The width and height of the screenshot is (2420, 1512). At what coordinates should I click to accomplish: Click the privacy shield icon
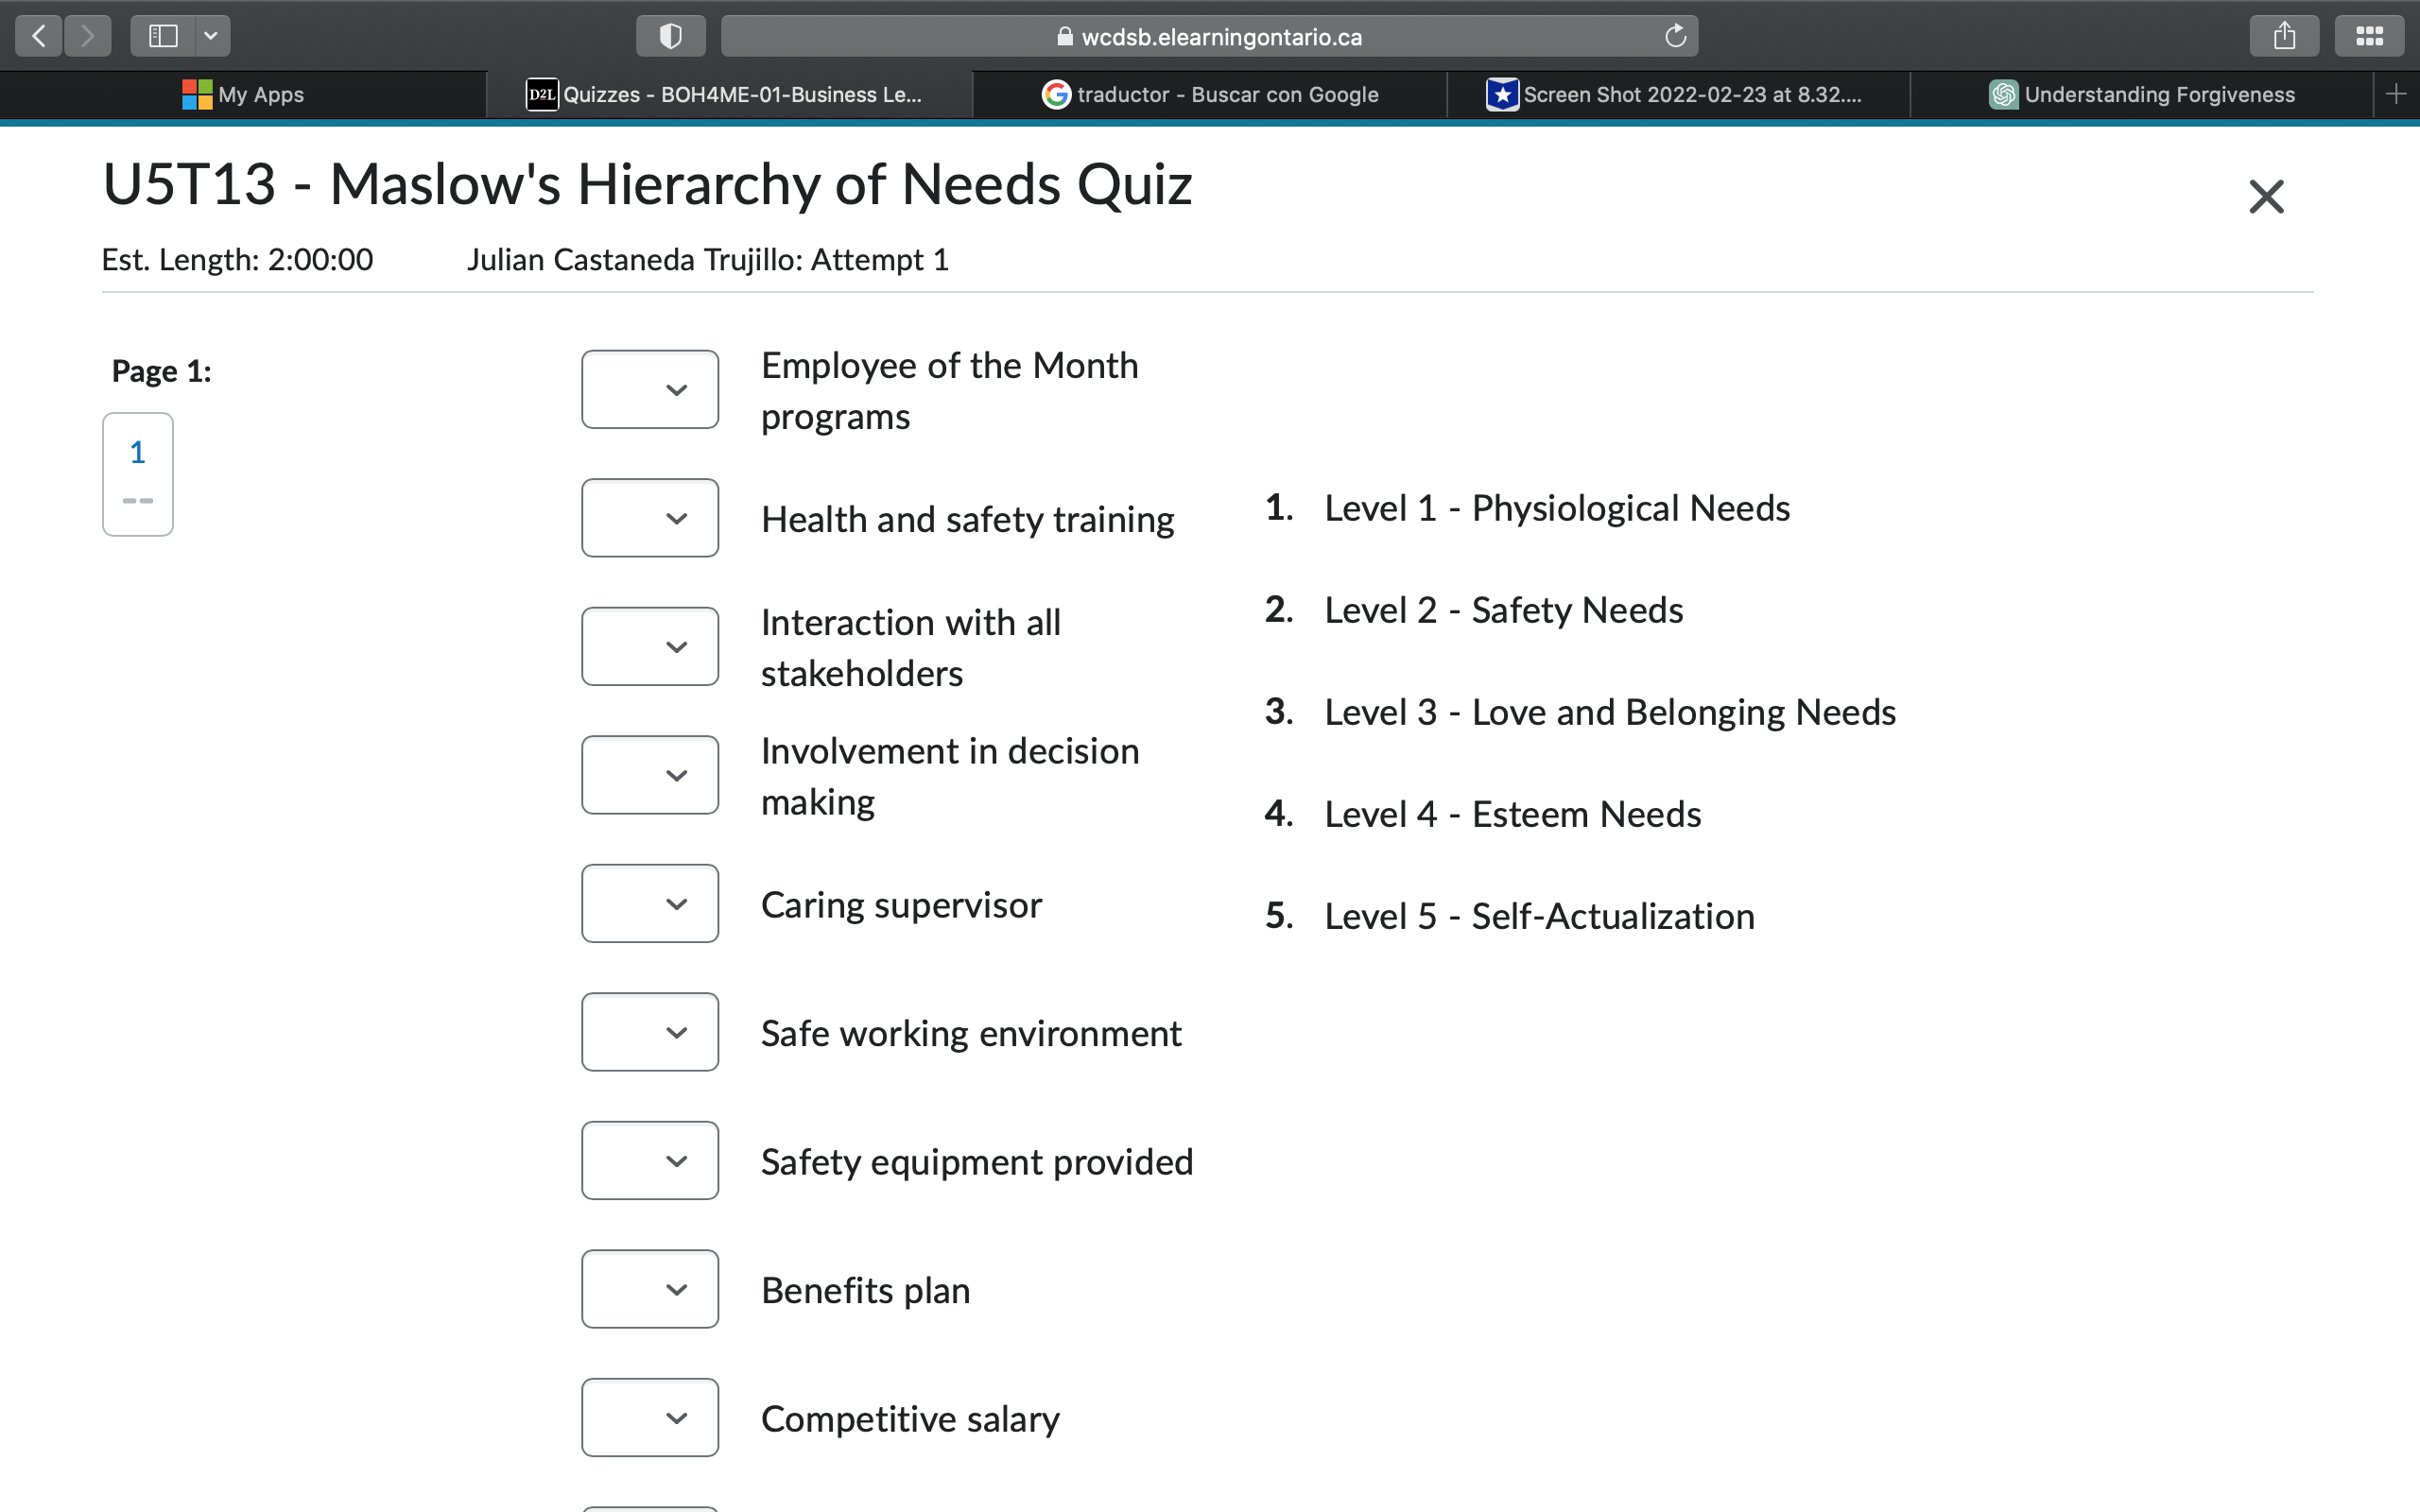pos(670,36)
